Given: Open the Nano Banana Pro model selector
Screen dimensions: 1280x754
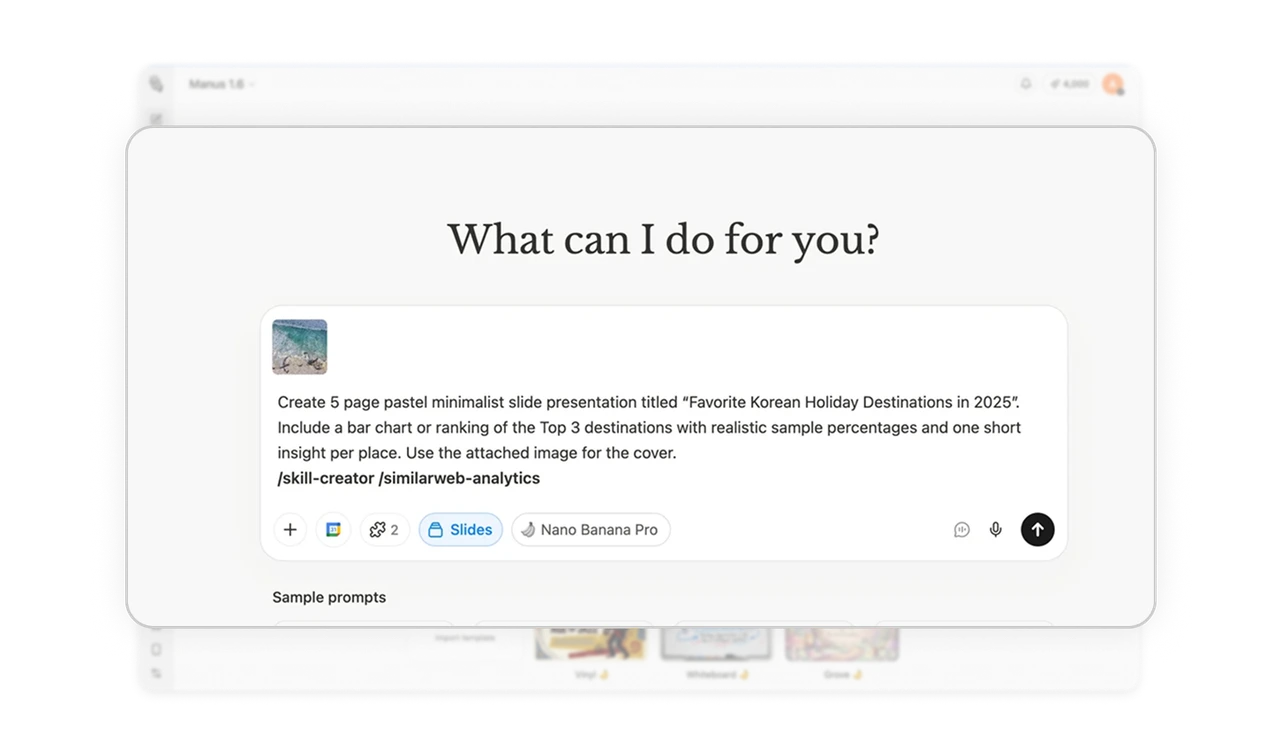Looking at the screenshot, I should click(591, 530).
